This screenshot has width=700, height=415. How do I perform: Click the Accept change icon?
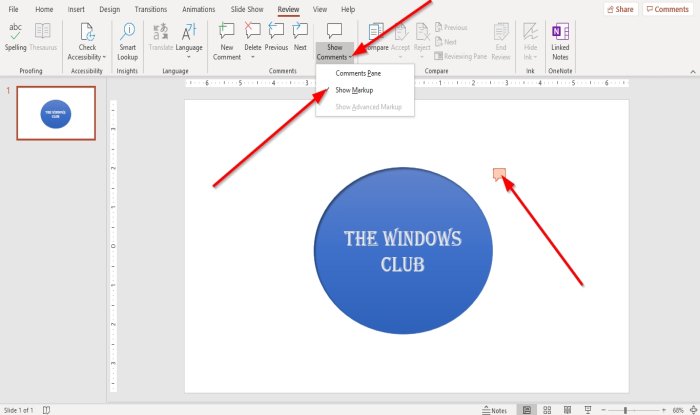(x=400, y=32)
